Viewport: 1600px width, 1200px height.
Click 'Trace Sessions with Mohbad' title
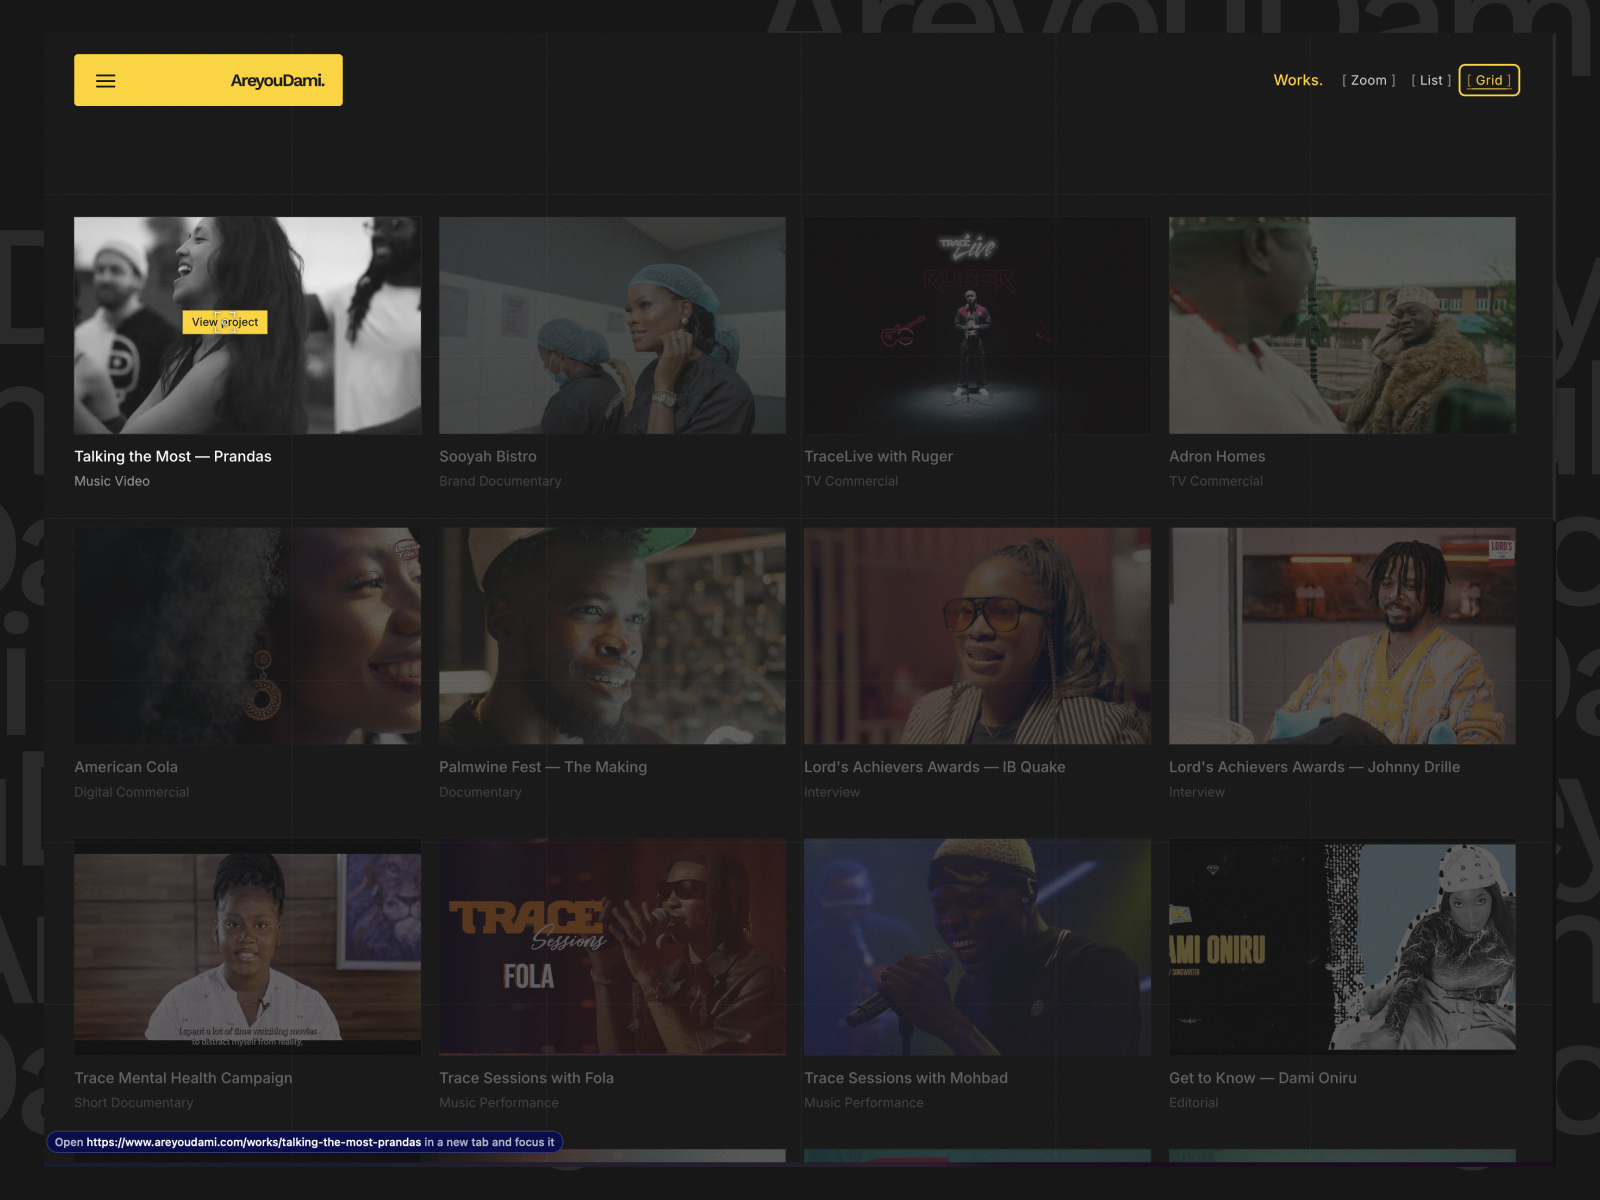906,1078
